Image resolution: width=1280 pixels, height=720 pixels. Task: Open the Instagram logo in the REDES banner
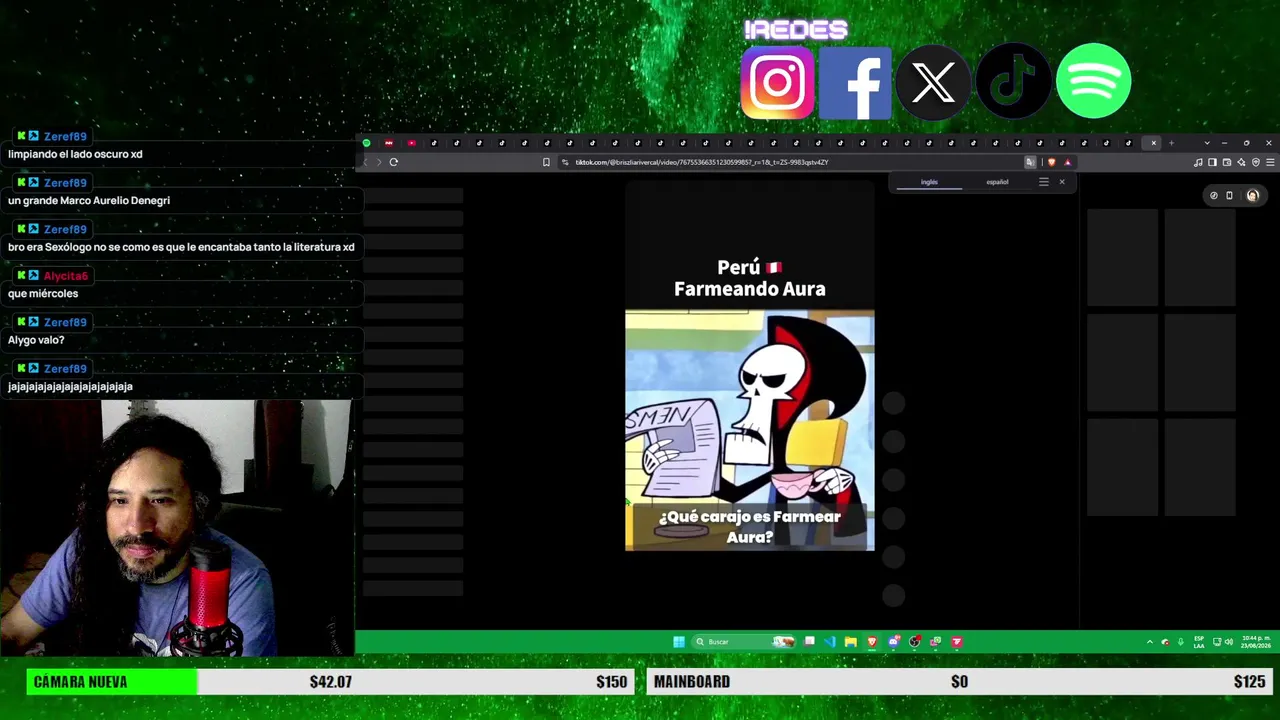tap(777, 82)
